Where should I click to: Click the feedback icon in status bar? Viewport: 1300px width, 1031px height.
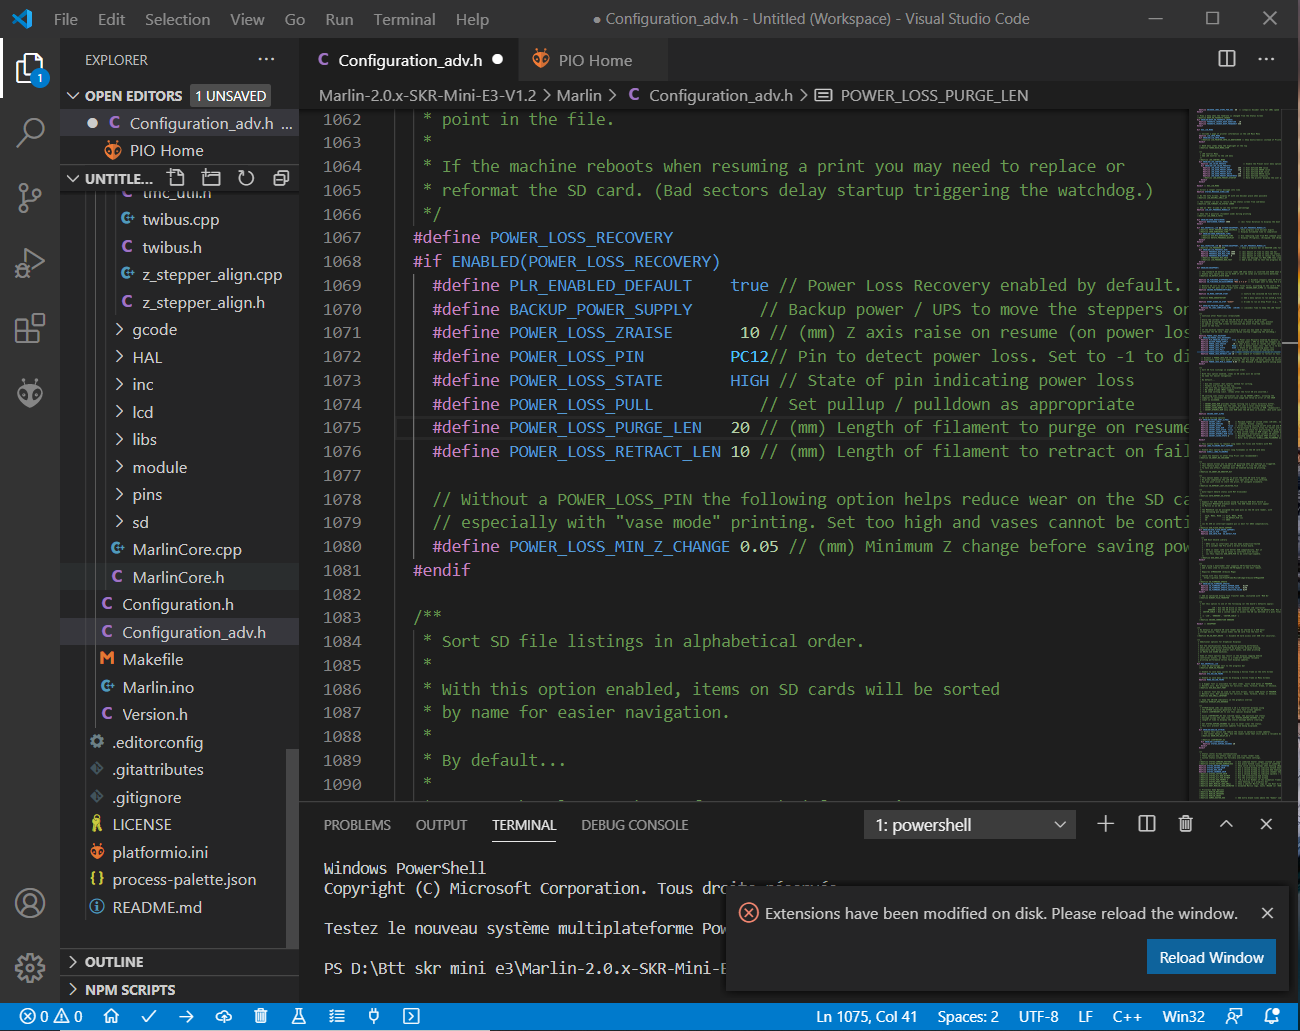[x=1234, y=1016]
